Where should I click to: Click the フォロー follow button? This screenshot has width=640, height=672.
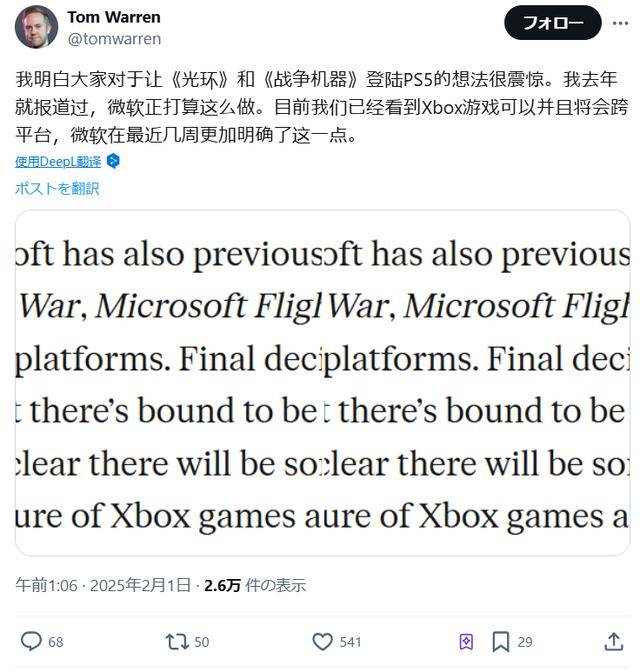[553, 23]
